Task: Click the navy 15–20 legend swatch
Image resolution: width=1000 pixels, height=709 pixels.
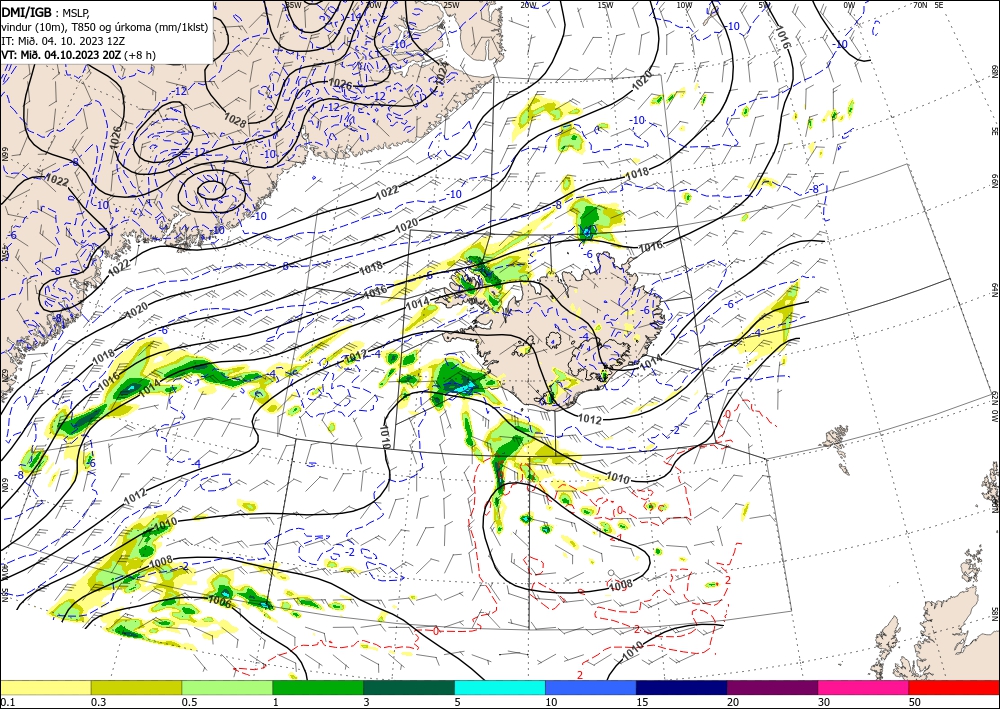Action: [x=682, y=687]
